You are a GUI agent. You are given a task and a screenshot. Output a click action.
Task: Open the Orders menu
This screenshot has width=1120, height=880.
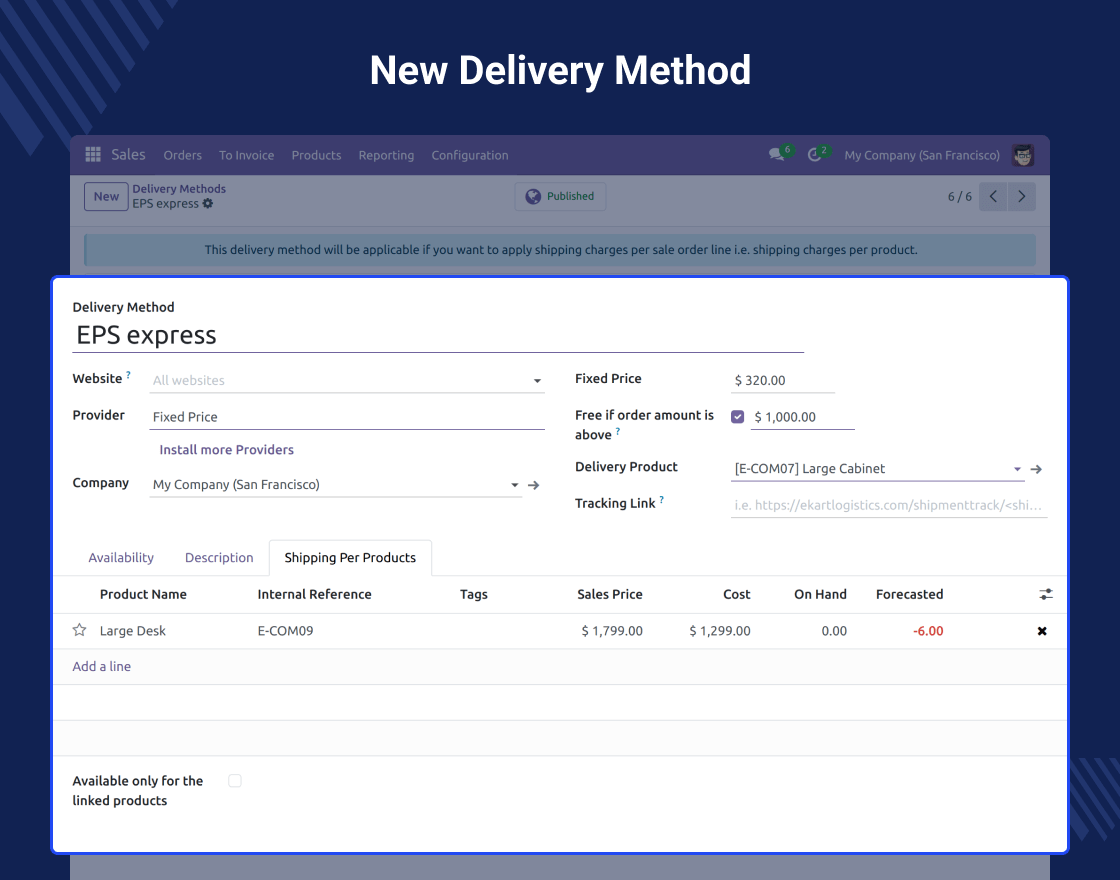click(x=183, y=155)
